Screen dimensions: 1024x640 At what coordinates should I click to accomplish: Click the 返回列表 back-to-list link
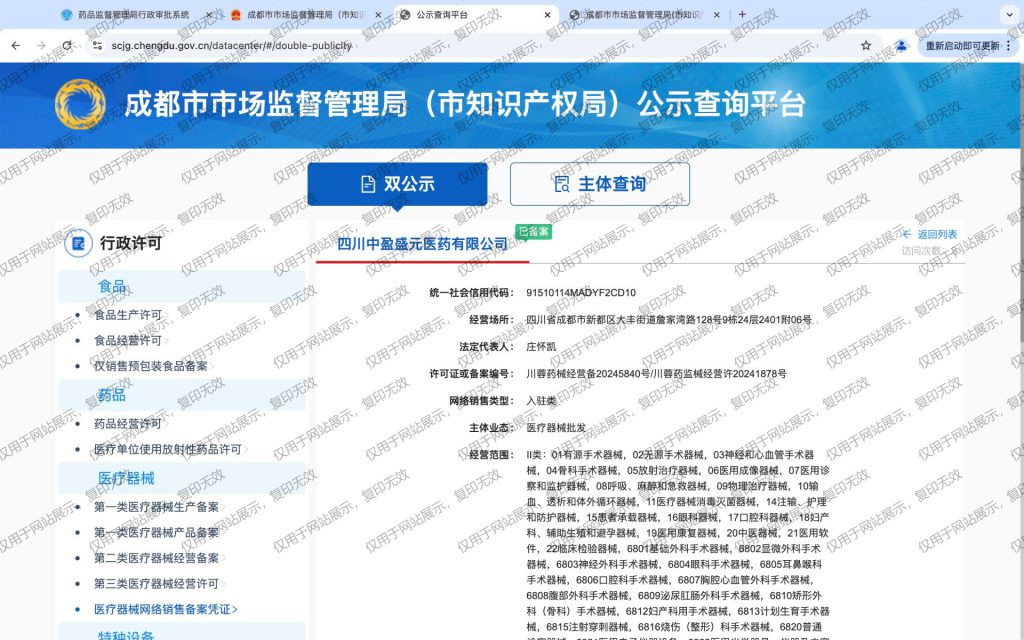coord(930,234)
